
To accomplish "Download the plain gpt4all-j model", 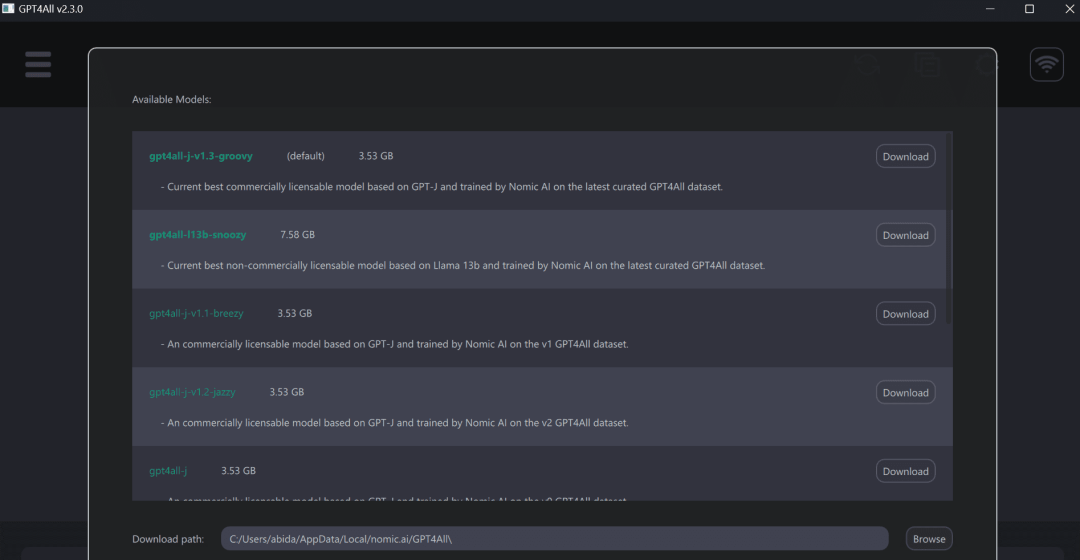I will pos(905,471).
